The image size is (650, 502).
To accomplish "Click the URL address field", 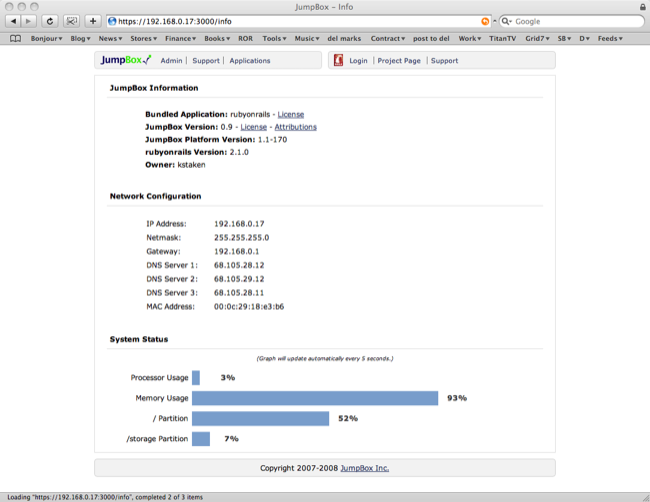I will tap(298, 22).
